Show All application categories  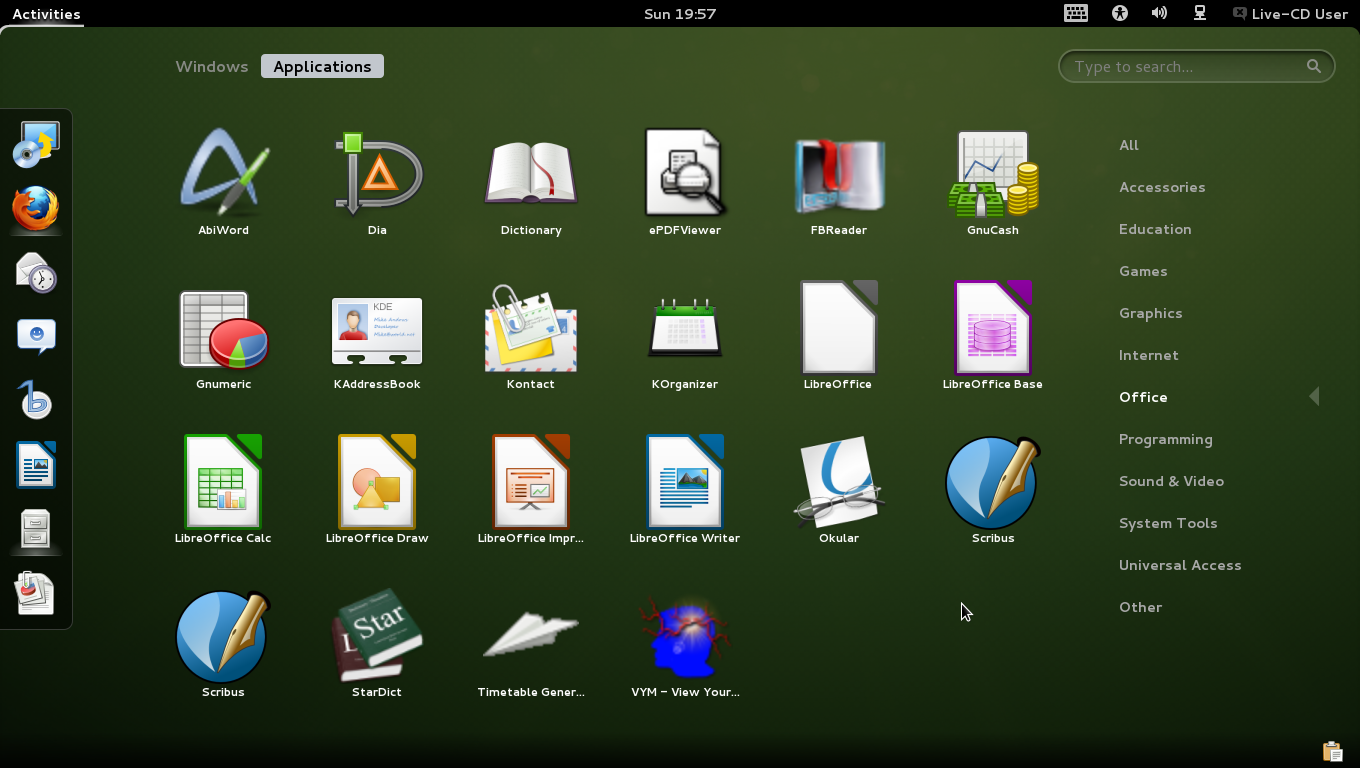click(1129, 145)
